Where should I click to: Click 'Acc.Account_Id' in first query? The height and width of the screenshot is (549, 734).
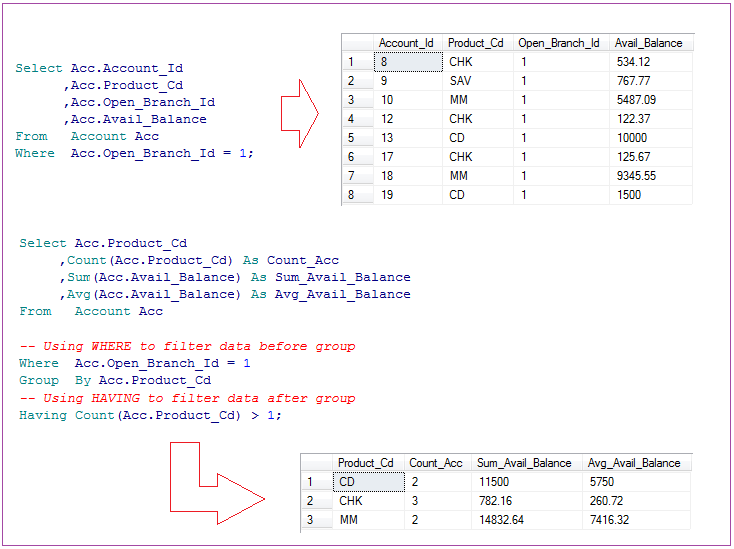[x=127, y=69]
